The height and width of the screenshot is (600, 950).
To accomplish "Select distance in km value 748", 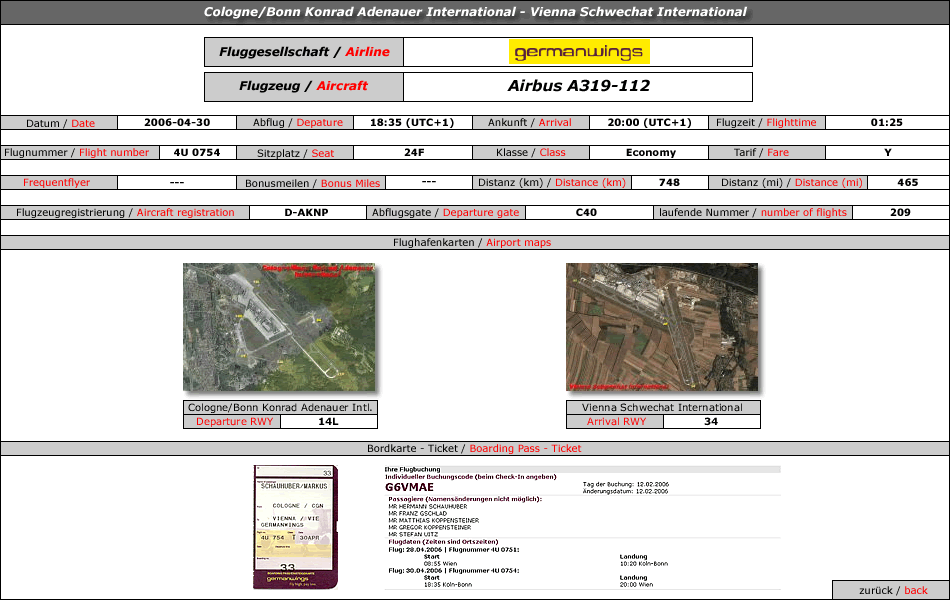I will [669, 182].
